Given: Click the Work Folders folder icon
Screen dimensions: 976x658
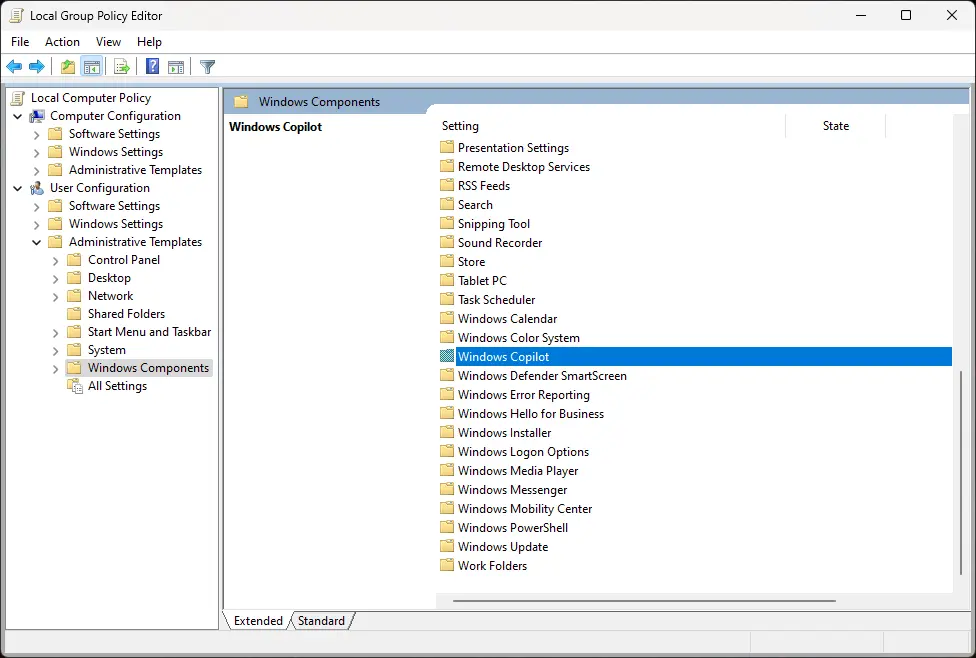Looking at the screenshot, I should (x=447, y=565).
